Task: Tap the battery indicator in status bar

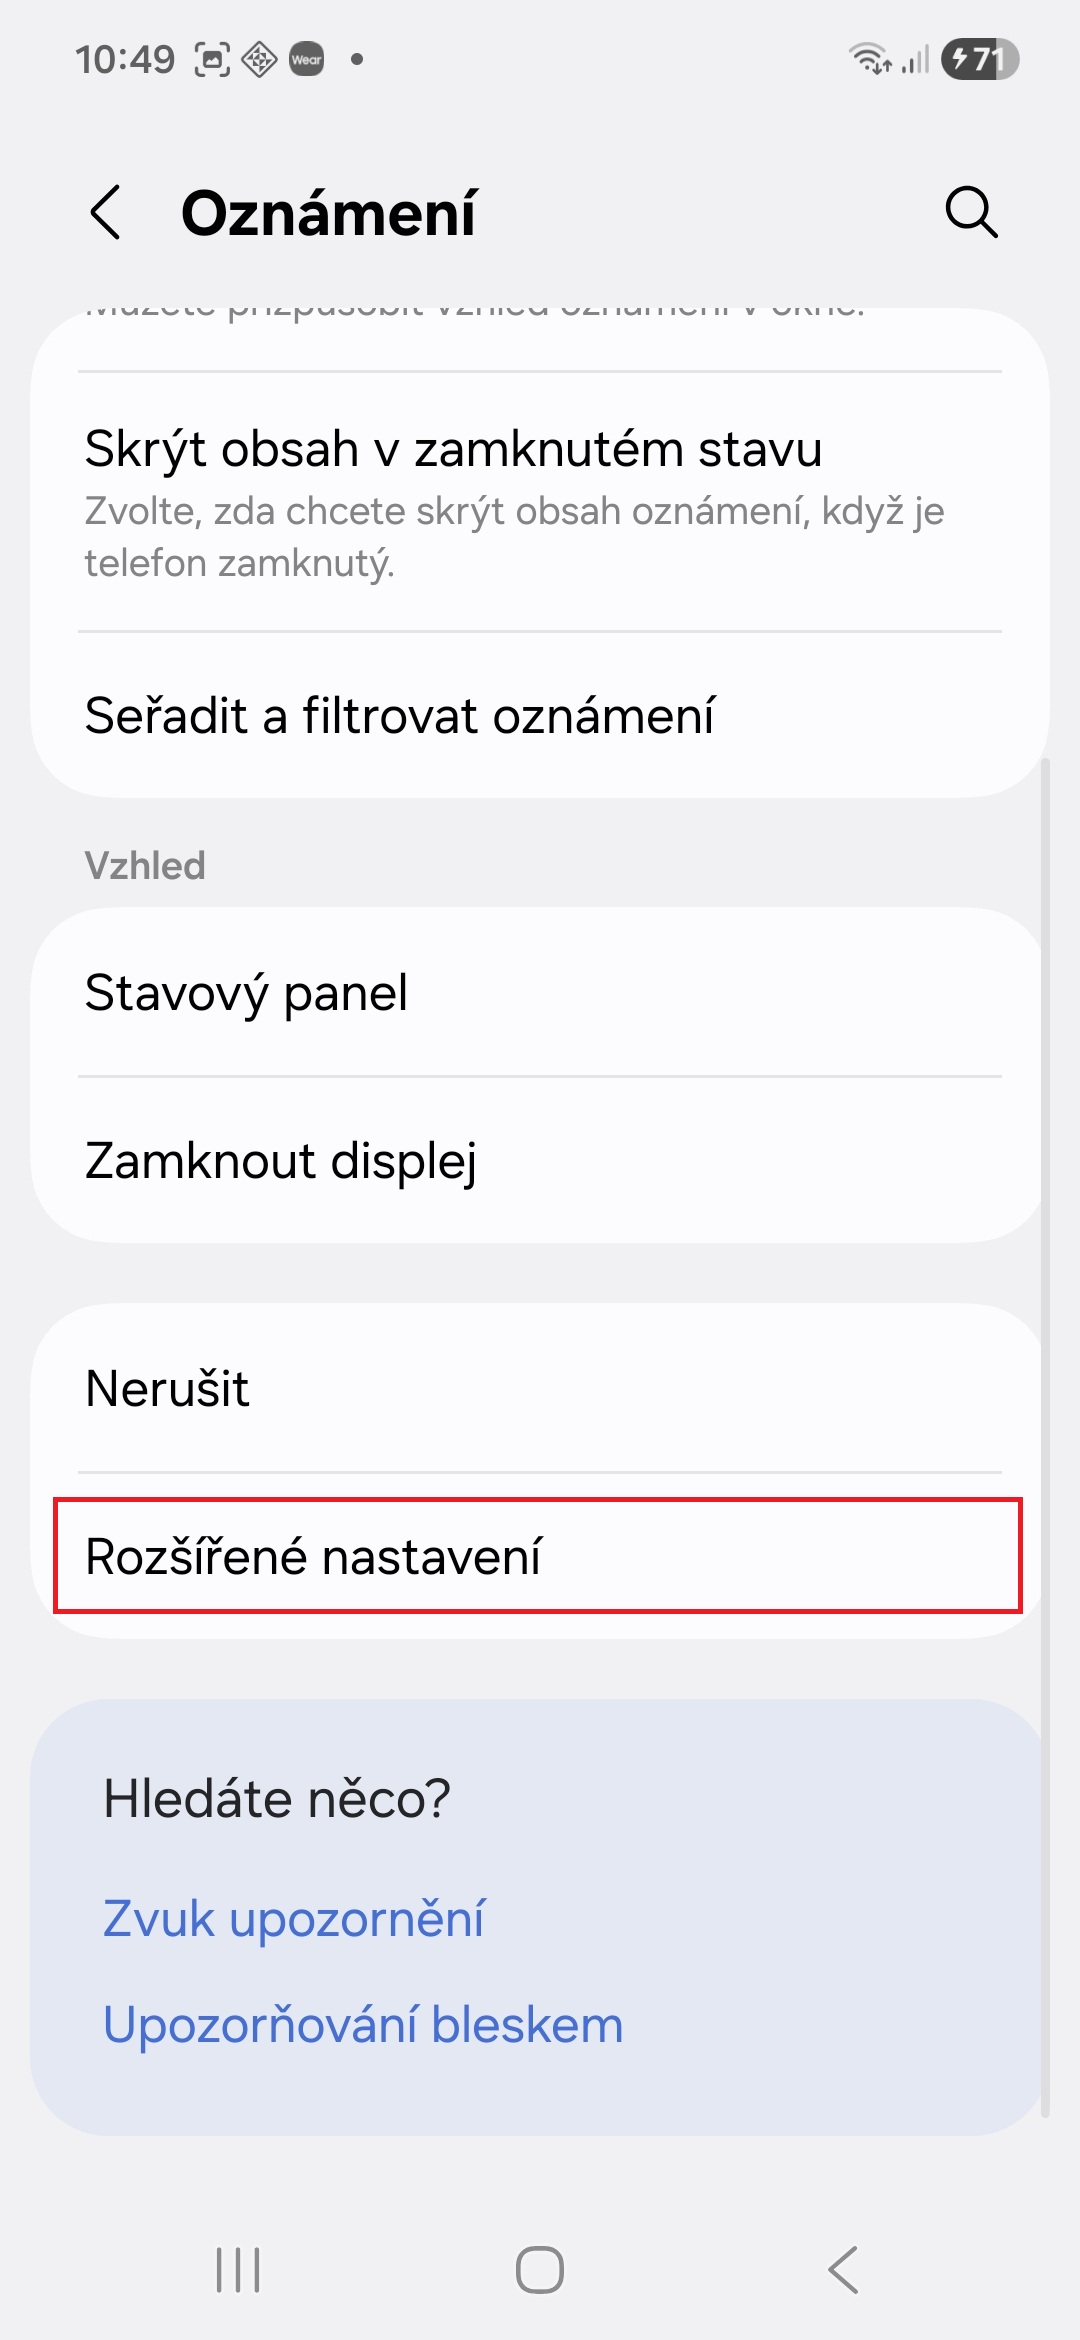Action: (979, 59)
